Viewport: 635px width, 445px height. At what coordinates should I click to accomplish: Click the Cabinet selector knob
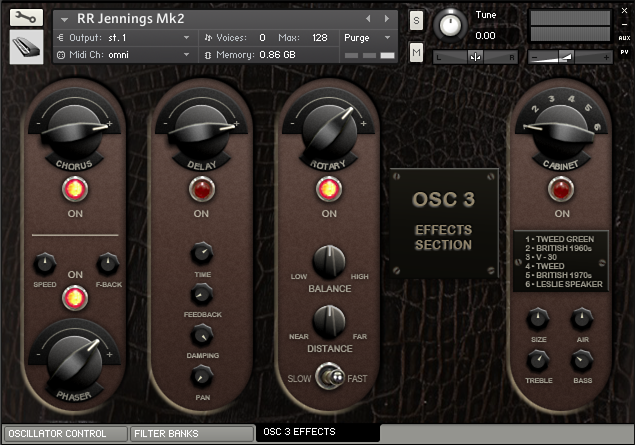tap(561, 130)
